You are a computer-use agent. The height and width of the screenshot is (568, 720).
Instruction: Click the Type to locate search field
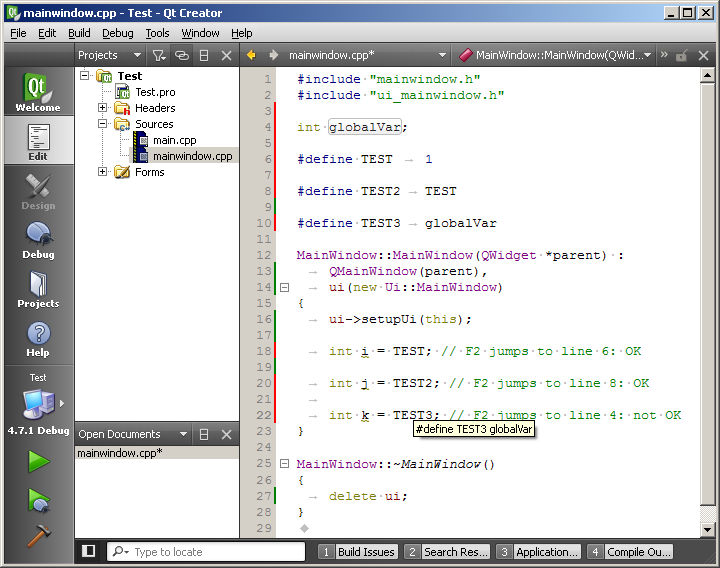pos(215,551)
